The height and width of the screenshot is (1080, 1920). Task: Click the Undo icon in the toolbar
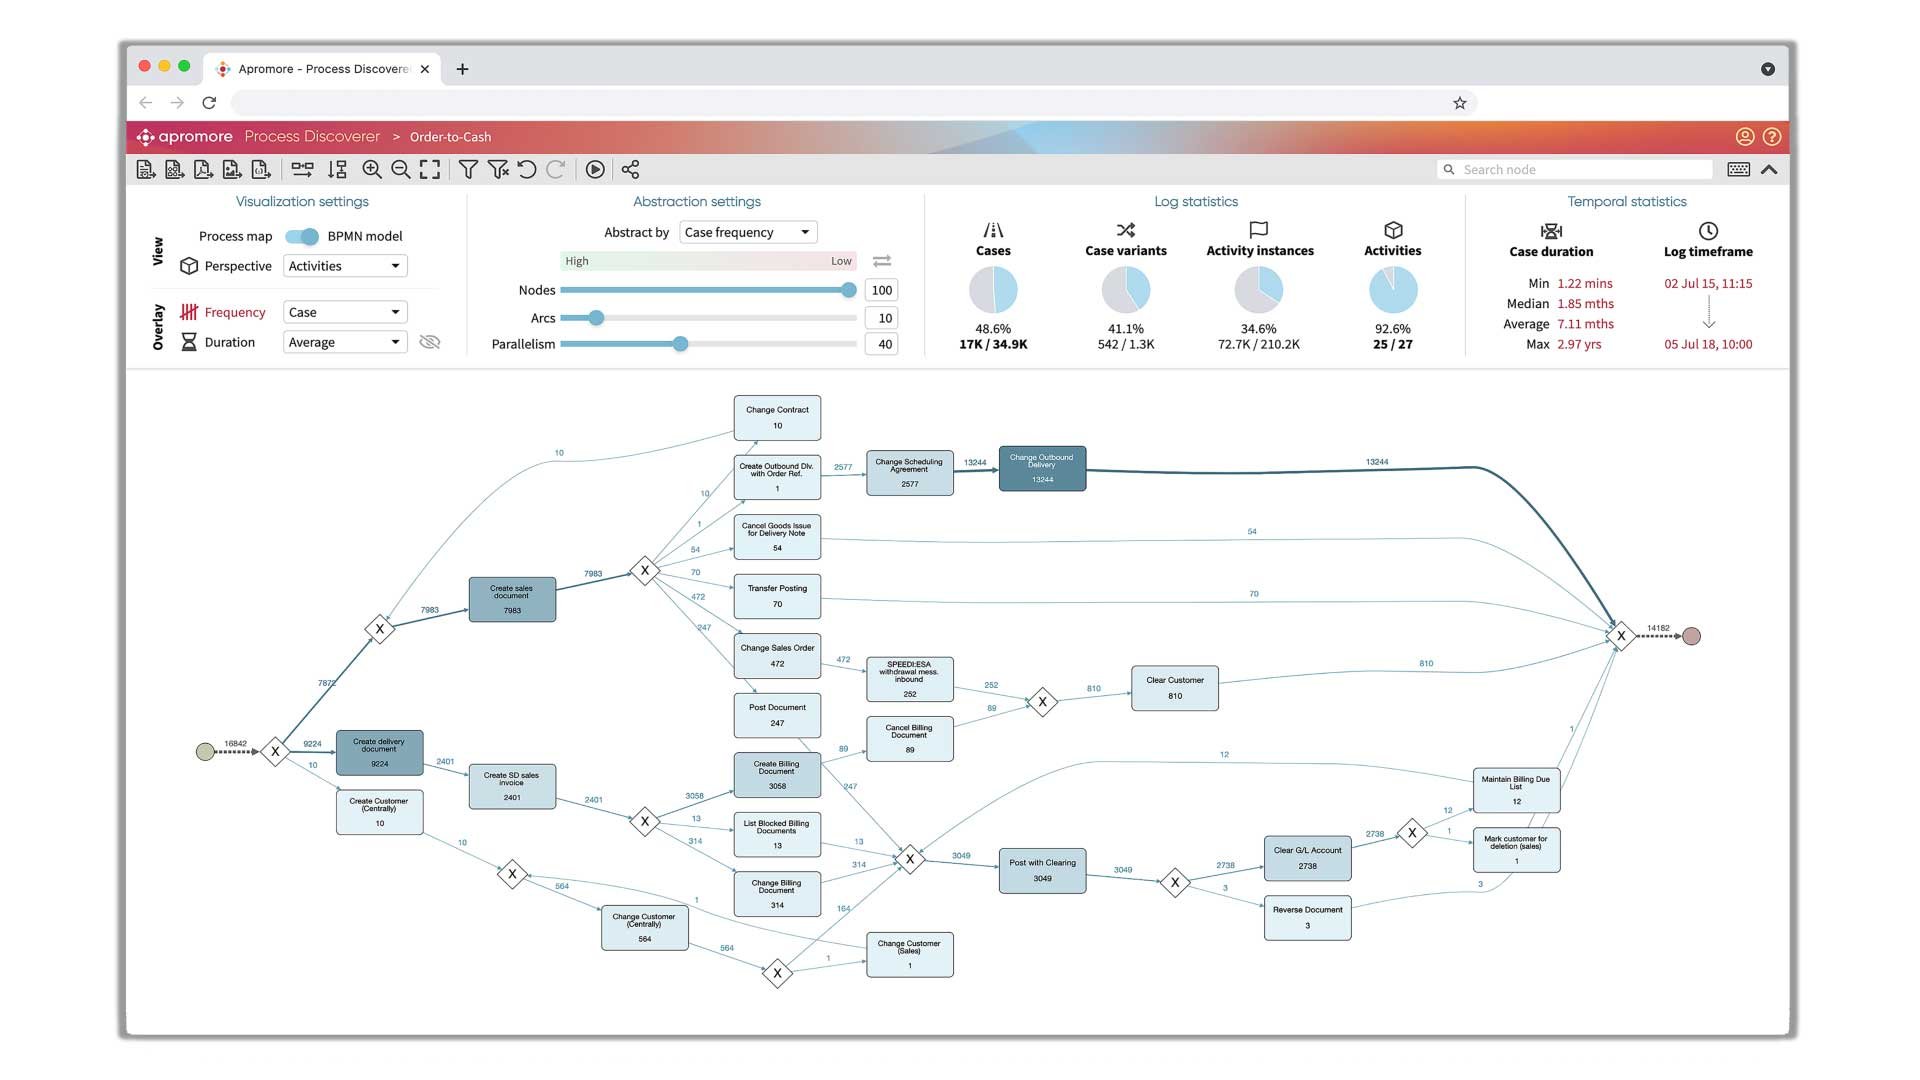528,170
